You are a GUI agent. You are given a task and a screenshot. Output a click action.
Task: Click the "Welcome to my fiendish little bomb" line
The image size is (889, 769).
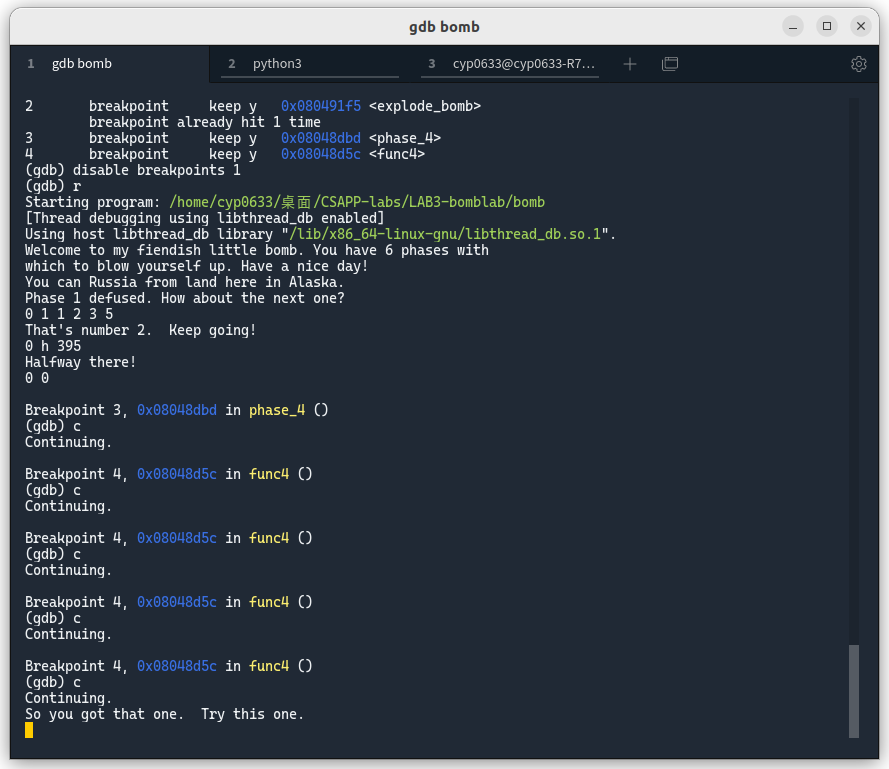[257, 251]
